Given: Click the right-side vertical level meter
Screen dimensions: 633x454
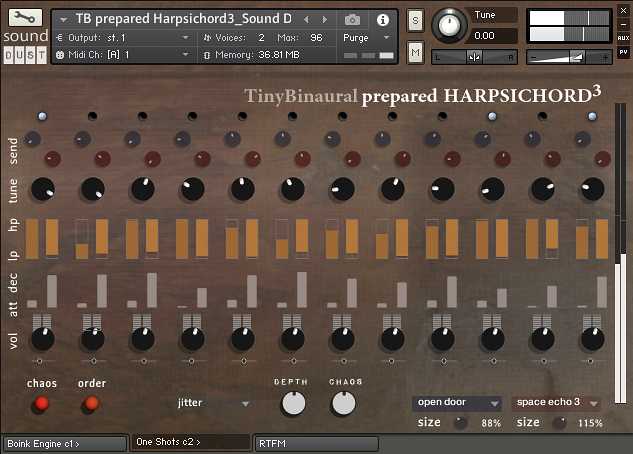Looking at the screenshot, I should tap(620, 253).
